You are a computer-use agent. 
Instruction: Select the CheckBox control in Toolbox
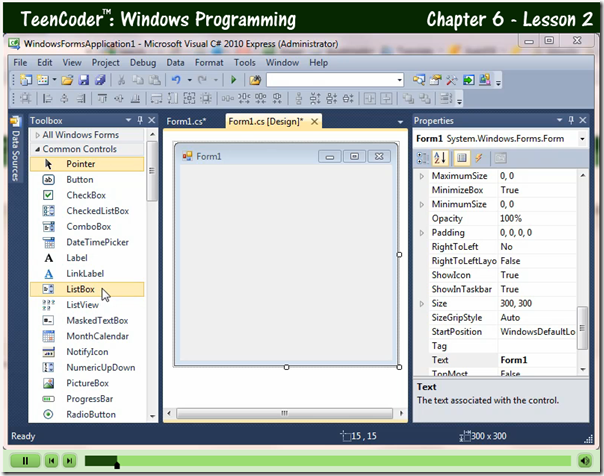86,195
